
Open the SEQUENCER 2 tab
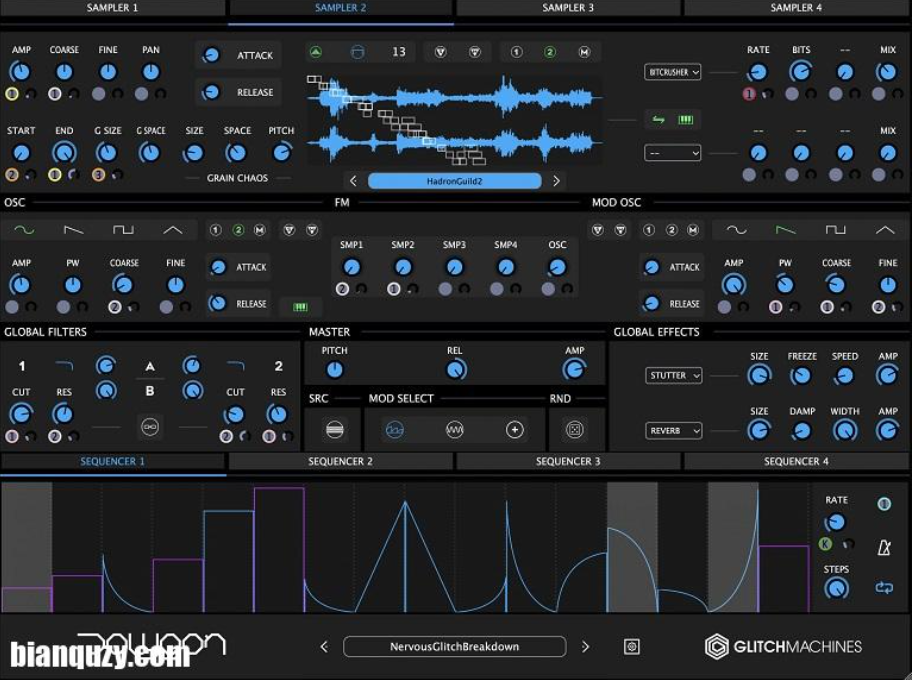click(340, 462)
